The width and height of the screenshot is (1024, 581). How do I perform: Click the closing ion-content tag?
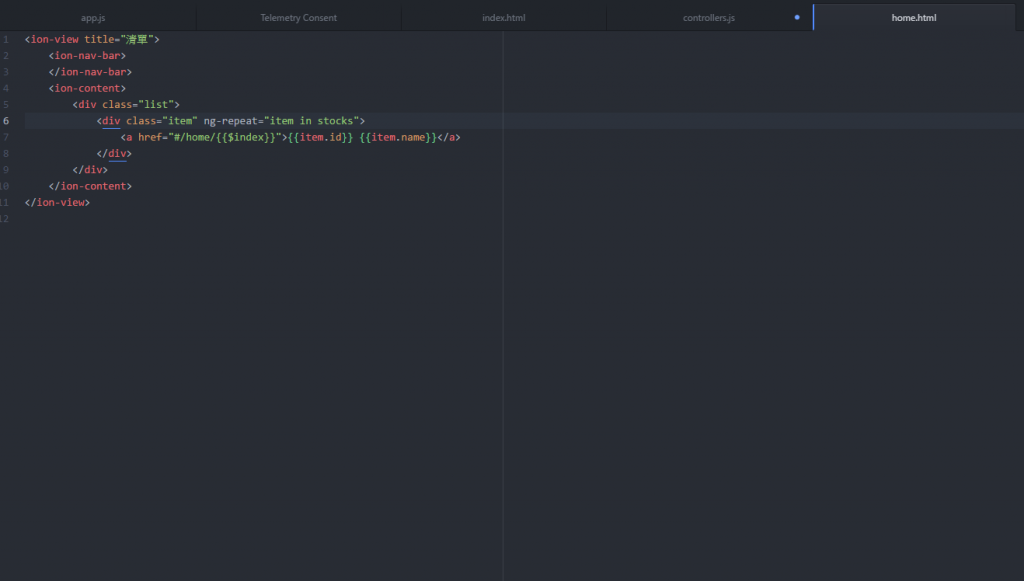coord(90,186)
